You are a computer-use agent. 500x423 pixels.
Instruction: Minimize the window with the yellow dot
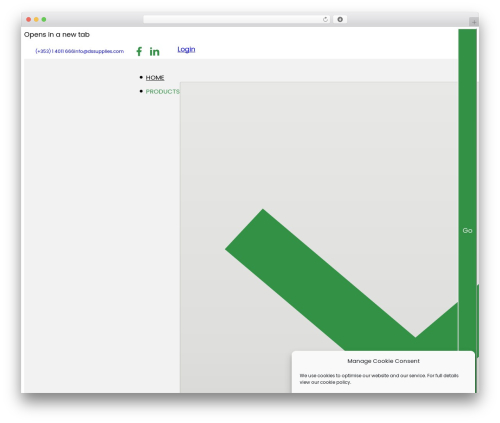[x=36, y=19]
